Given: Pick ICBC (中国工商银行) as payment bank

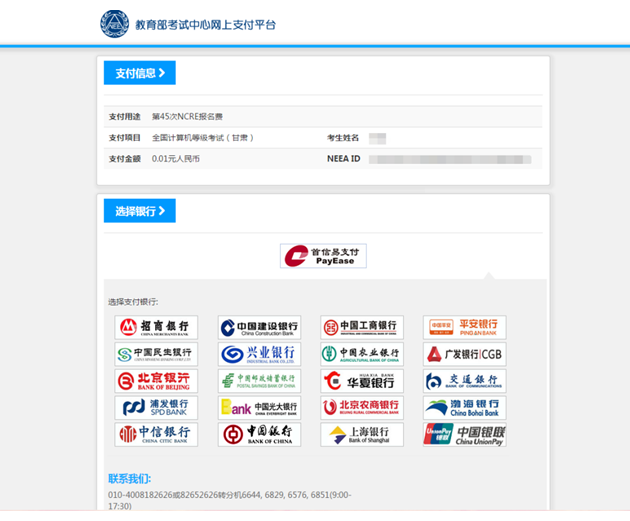Looking at the screenshot, I should pyautogui.click(x=361, y=328).
